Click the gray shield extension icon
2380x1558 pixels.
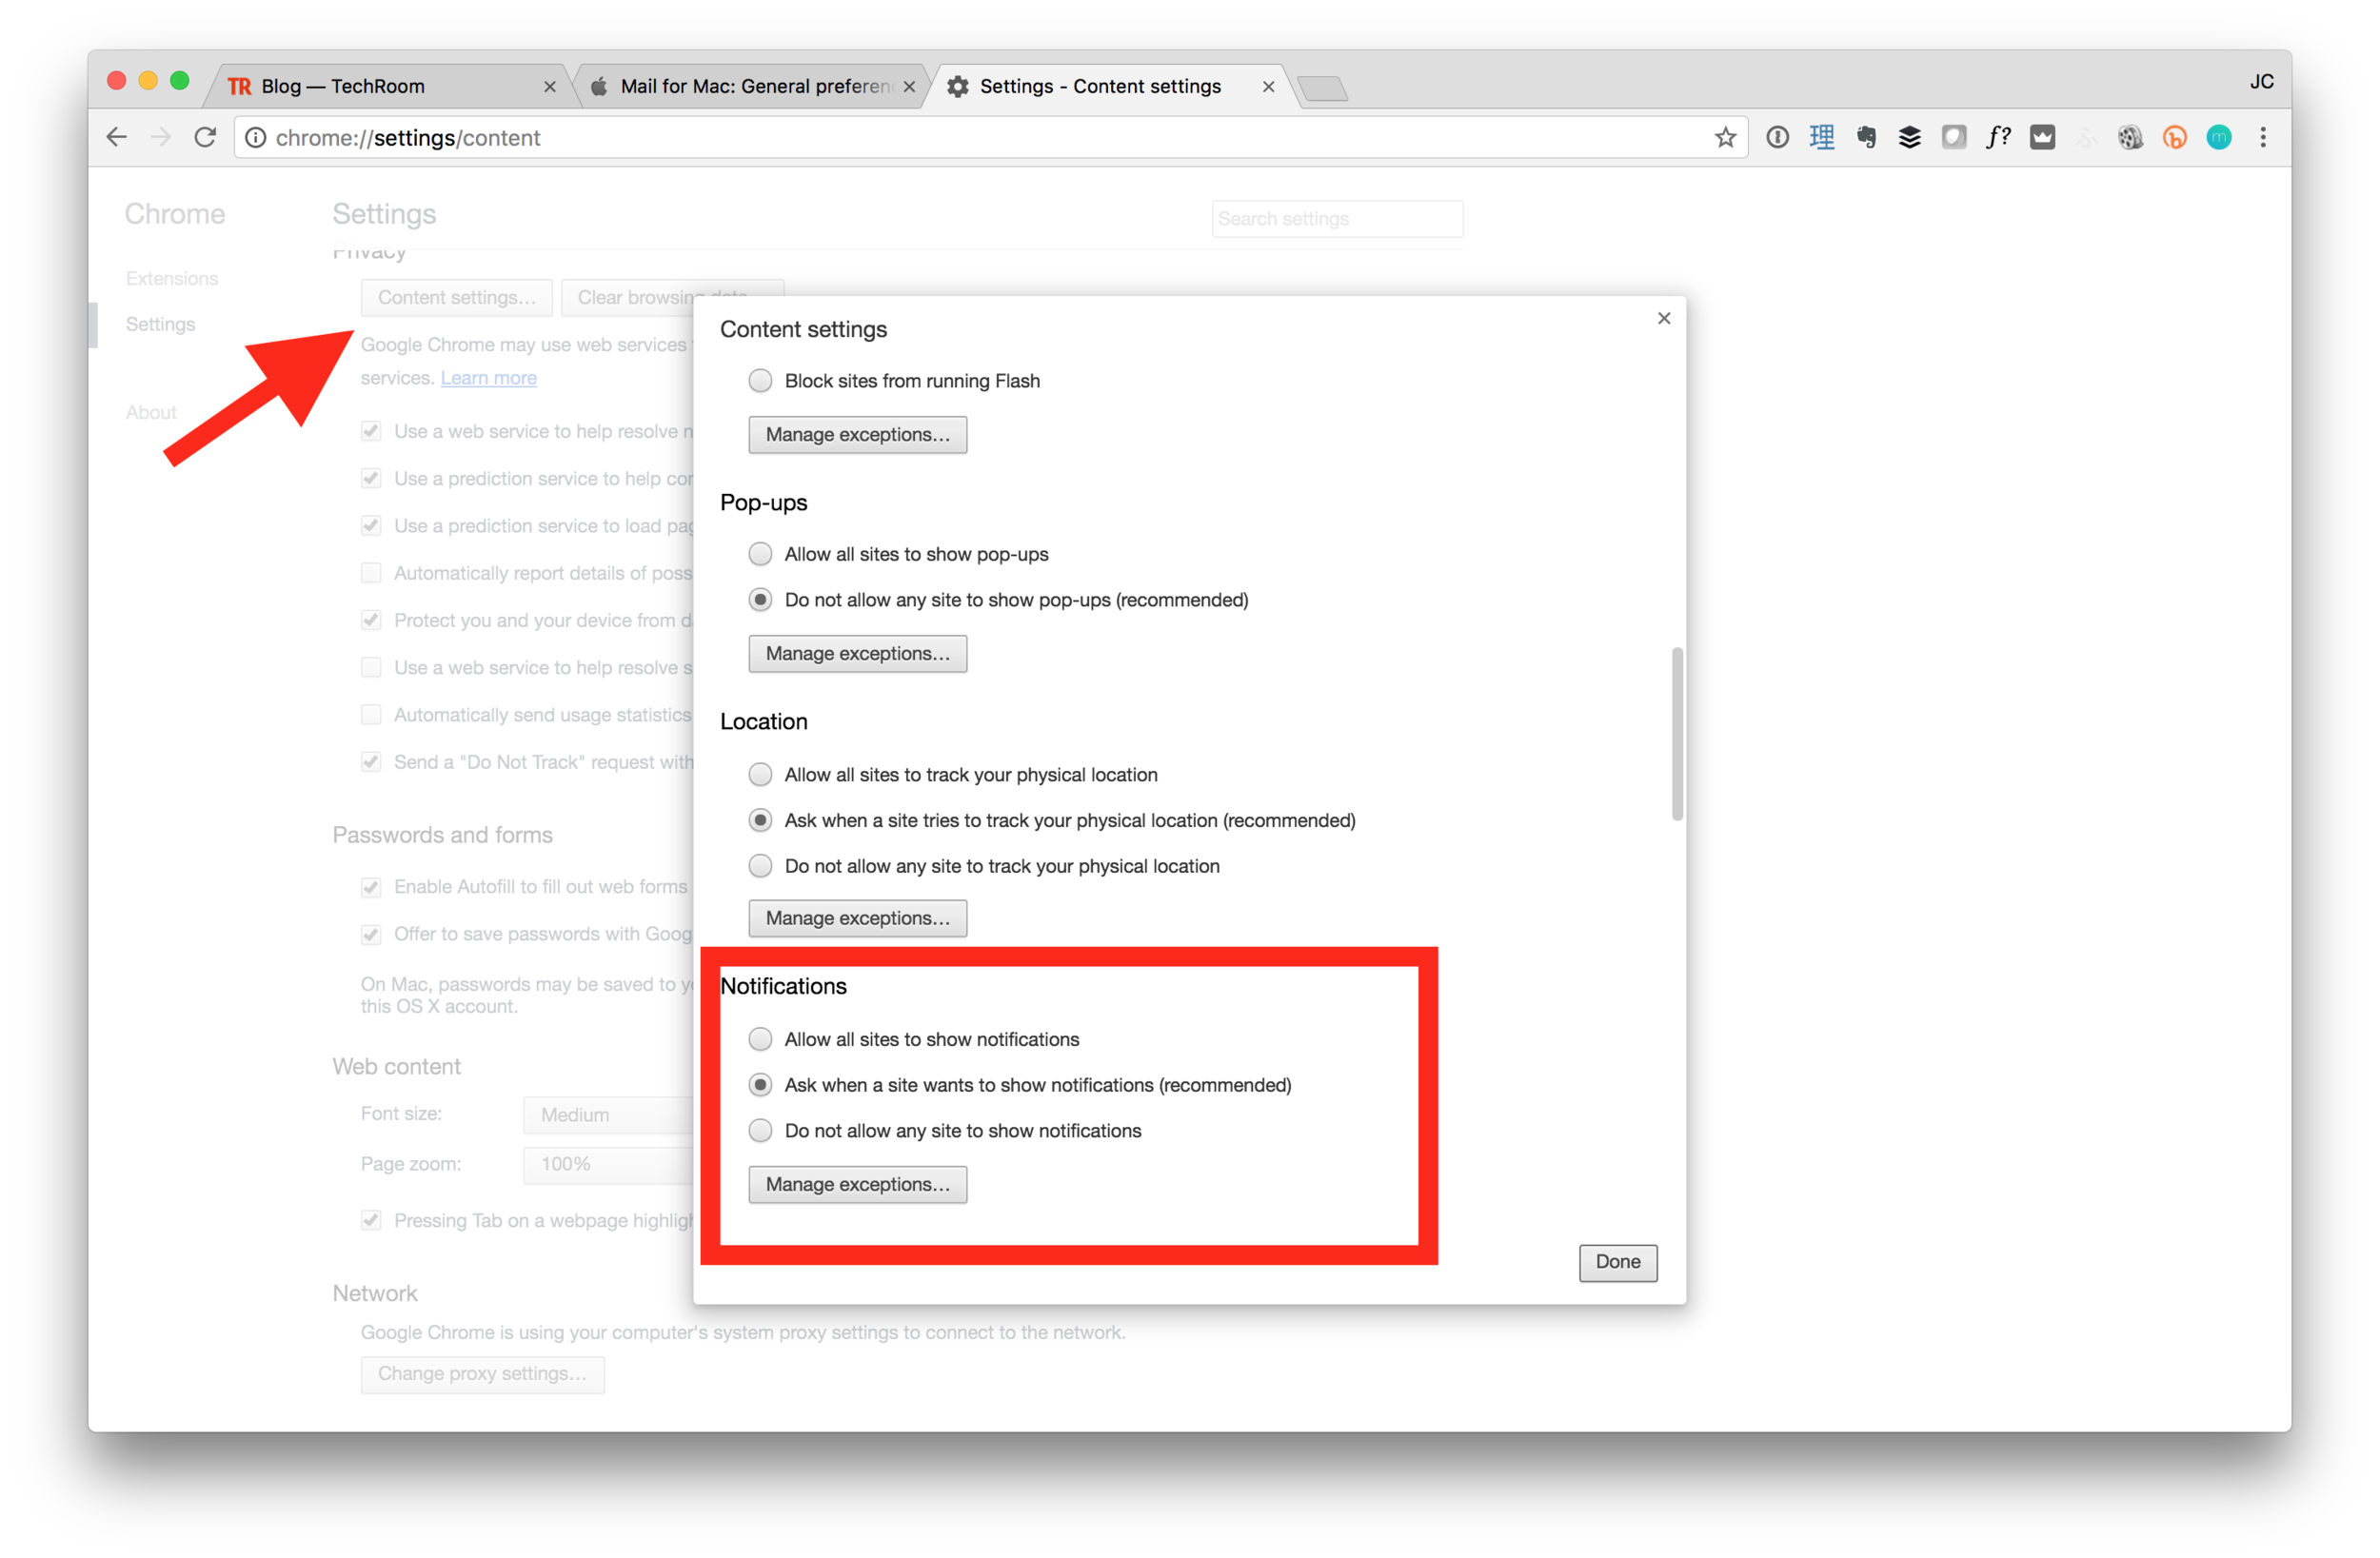1953,137
